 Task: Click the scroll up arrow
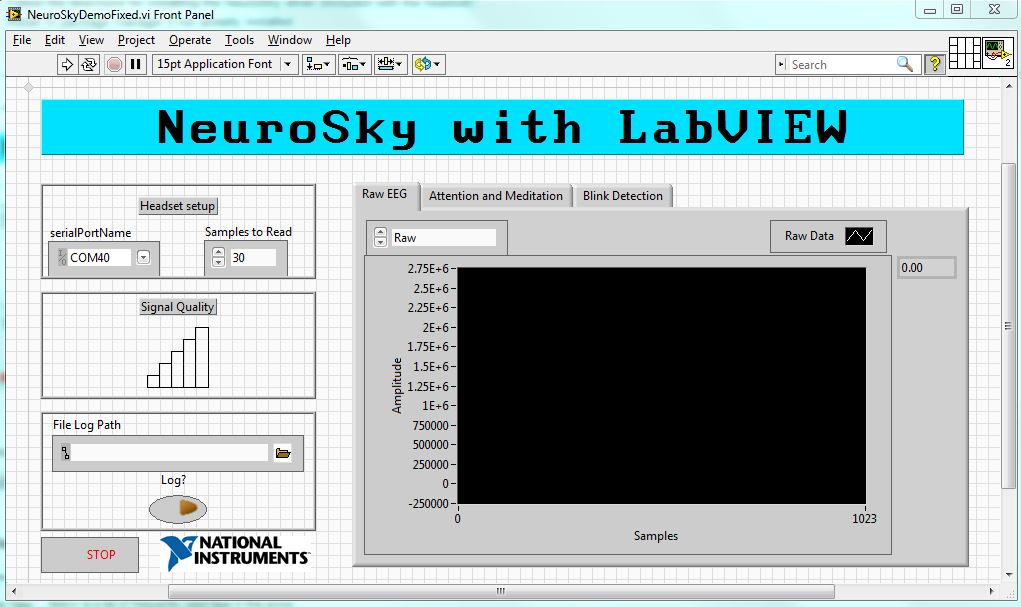tap(1008, 87)
